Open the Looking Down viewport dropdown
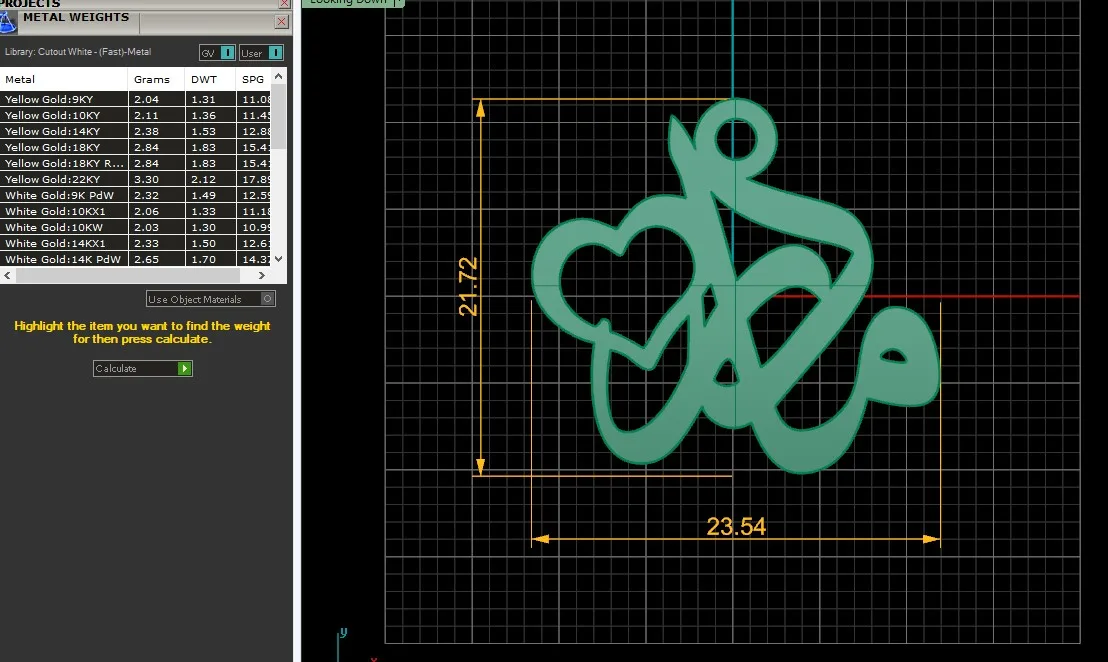 [x=399, y=3]
